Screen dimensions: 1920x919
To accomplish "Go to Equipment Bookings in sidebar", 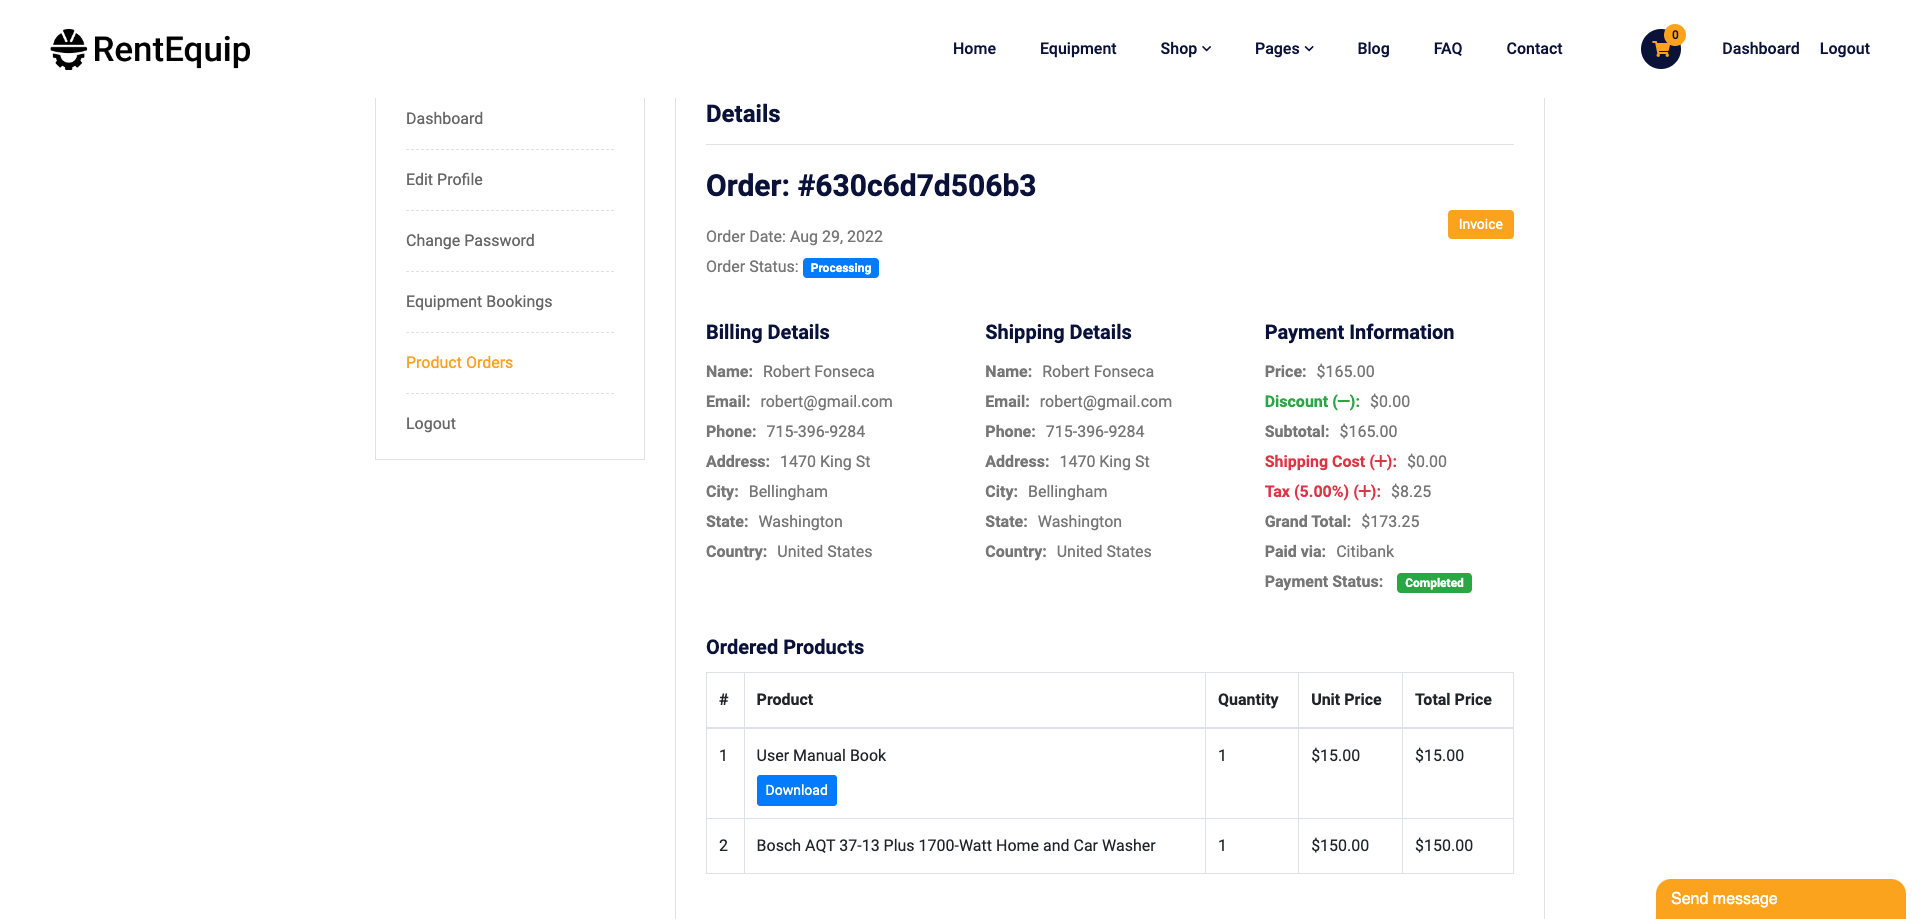I will [479, 302].
